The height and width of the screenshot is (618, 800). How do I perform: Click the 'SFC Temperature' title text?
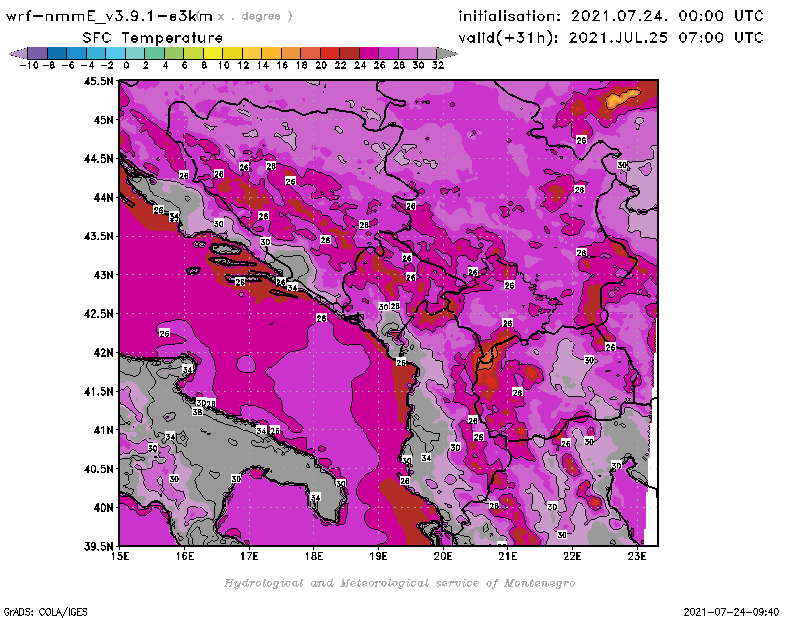click(153, 38)
